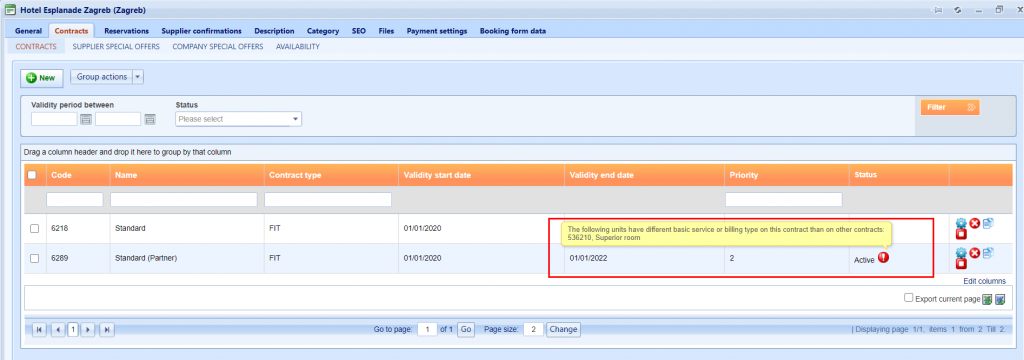Delete contract 6289 with red X icon
Image resolution: width=1024 pixels, height=360 pixels.
(974, 253)
